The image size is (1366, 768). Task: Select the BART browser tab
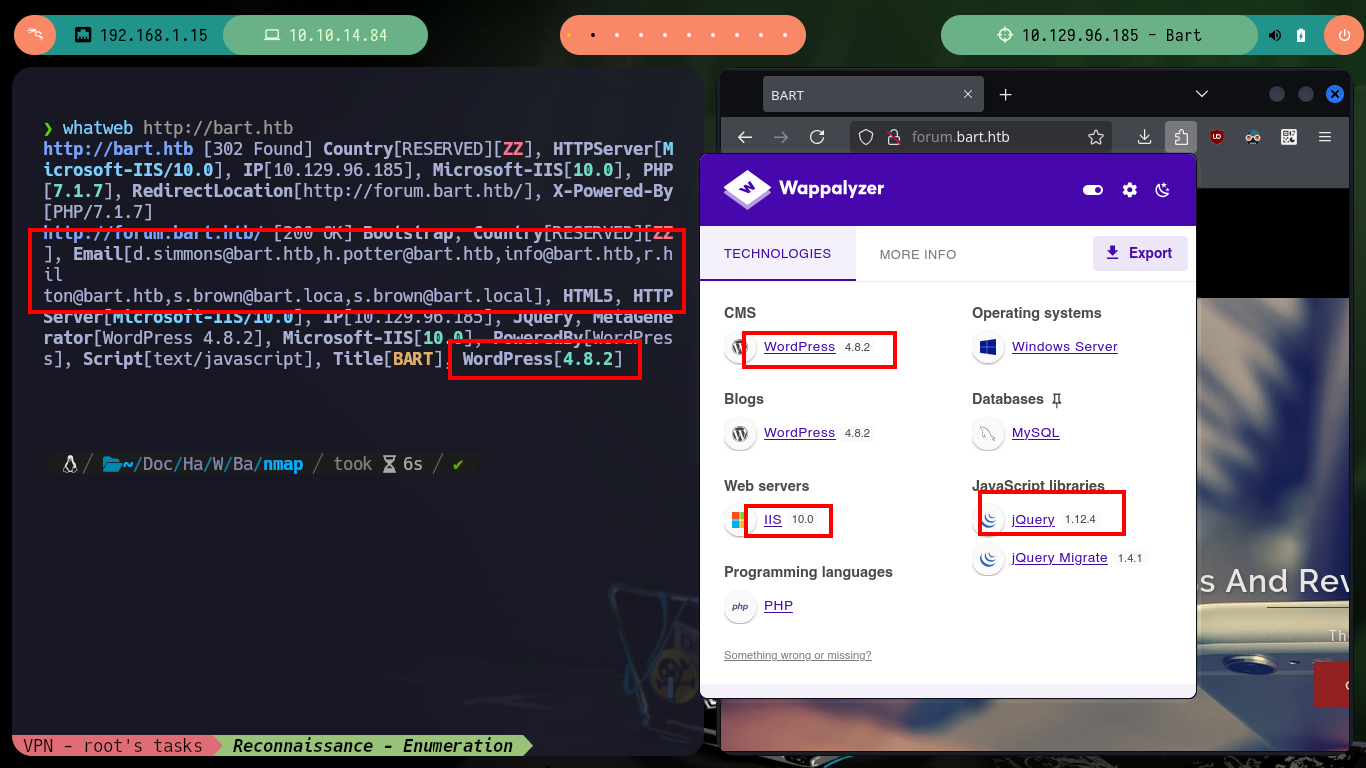(x=873, y=95)
